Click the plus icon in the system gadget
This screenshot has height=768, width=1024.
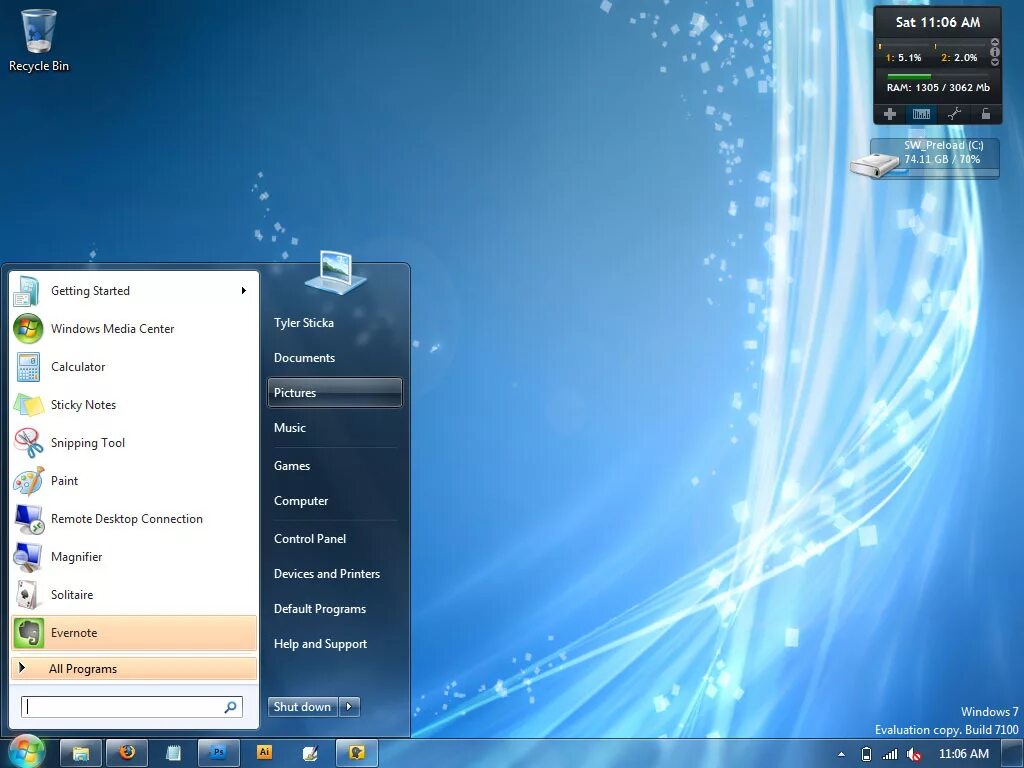tap(889, 114)
